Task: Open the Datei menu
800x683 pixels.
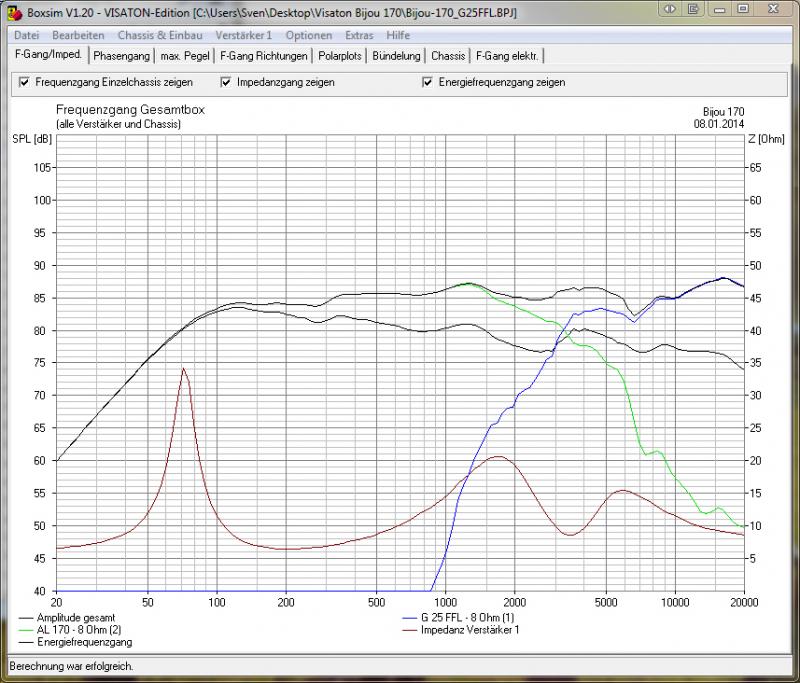Action: click(x=27, y=35)
